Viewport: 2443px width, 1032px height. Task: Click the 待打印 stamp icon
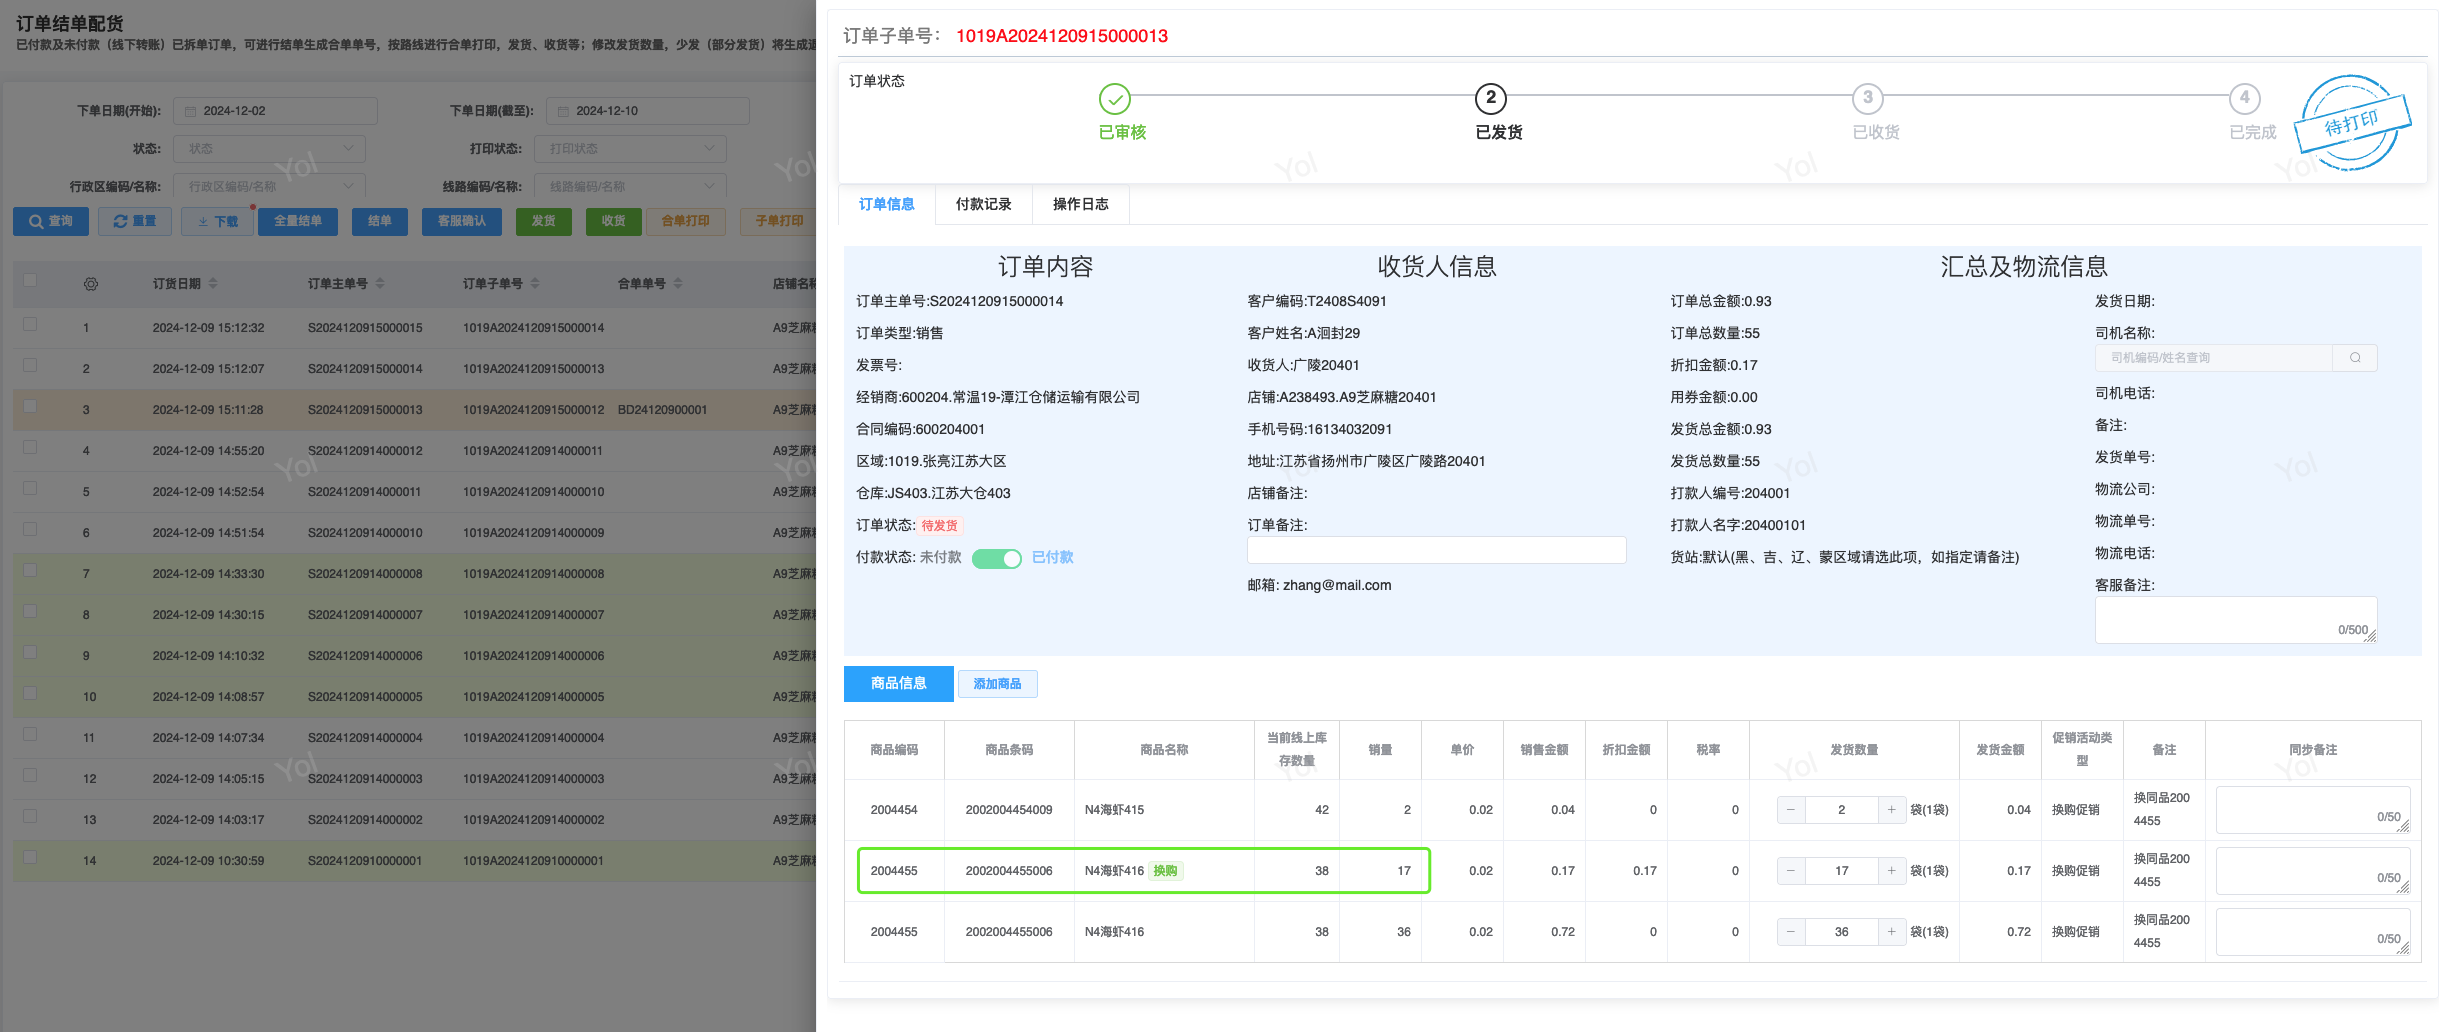click(2350, 124)
